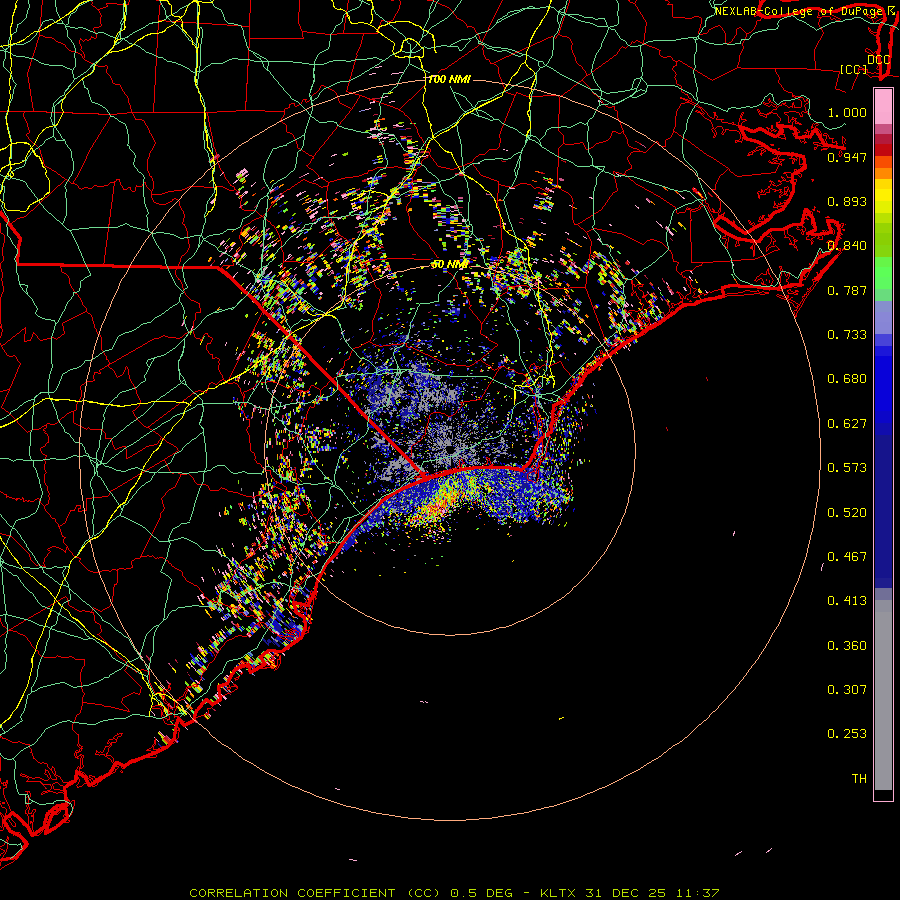Select the 0.627 scale value
900x900 pixels.
[847, 424]
